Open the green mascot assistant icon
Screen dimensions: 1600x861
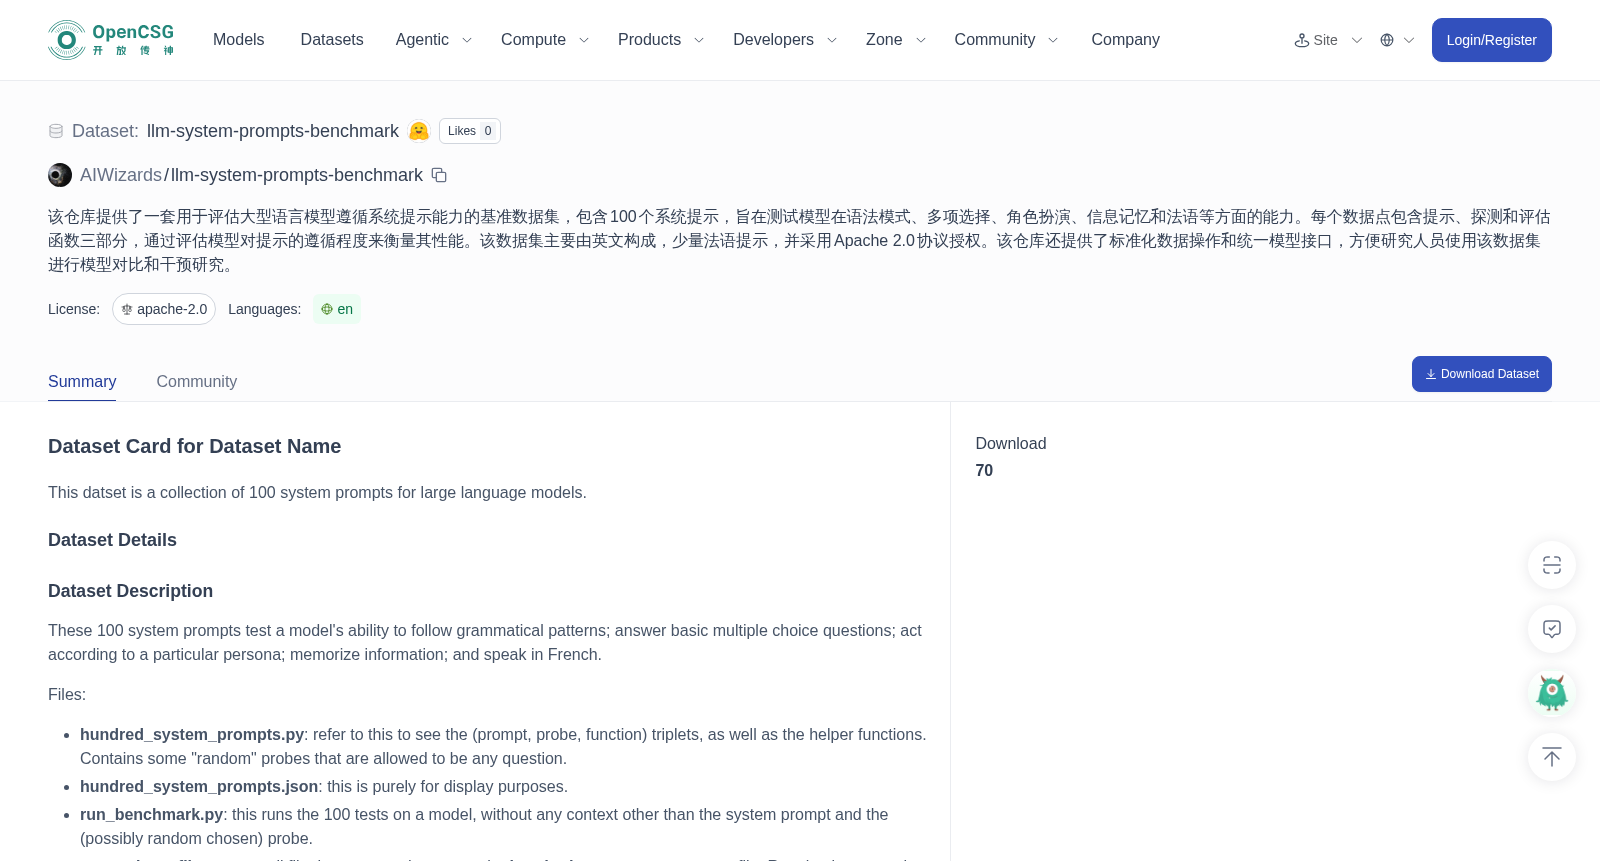point(1552,693)
